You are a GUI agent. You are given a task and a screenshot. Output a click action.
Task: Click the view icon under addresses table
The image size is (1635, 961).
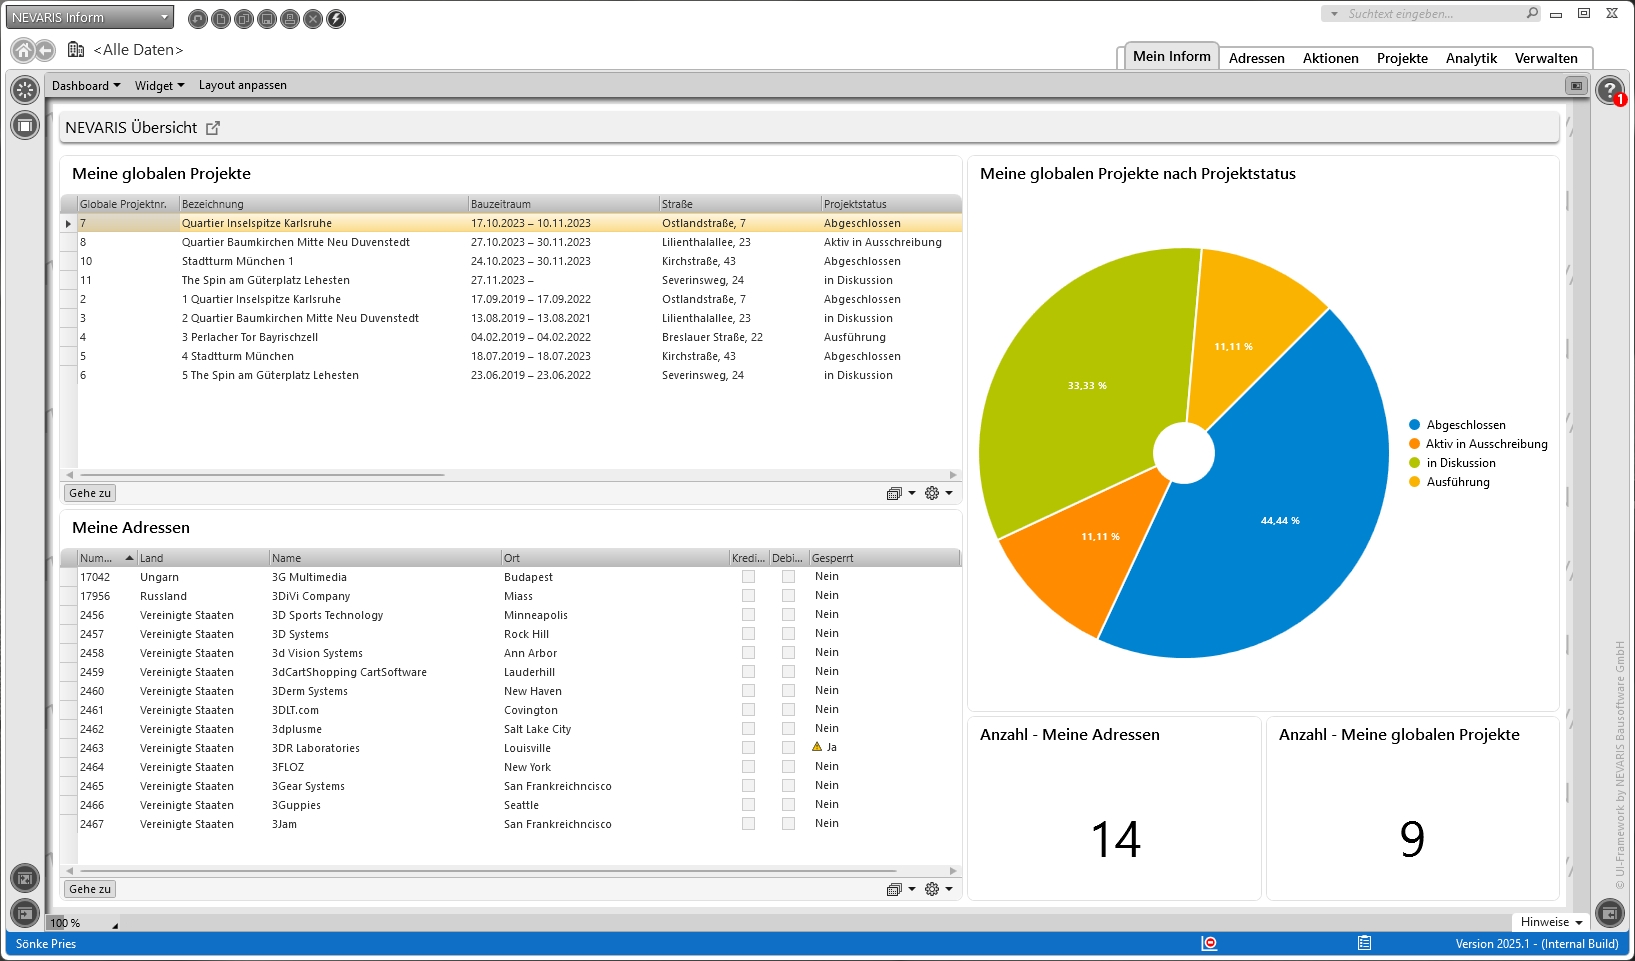[895, 889]
